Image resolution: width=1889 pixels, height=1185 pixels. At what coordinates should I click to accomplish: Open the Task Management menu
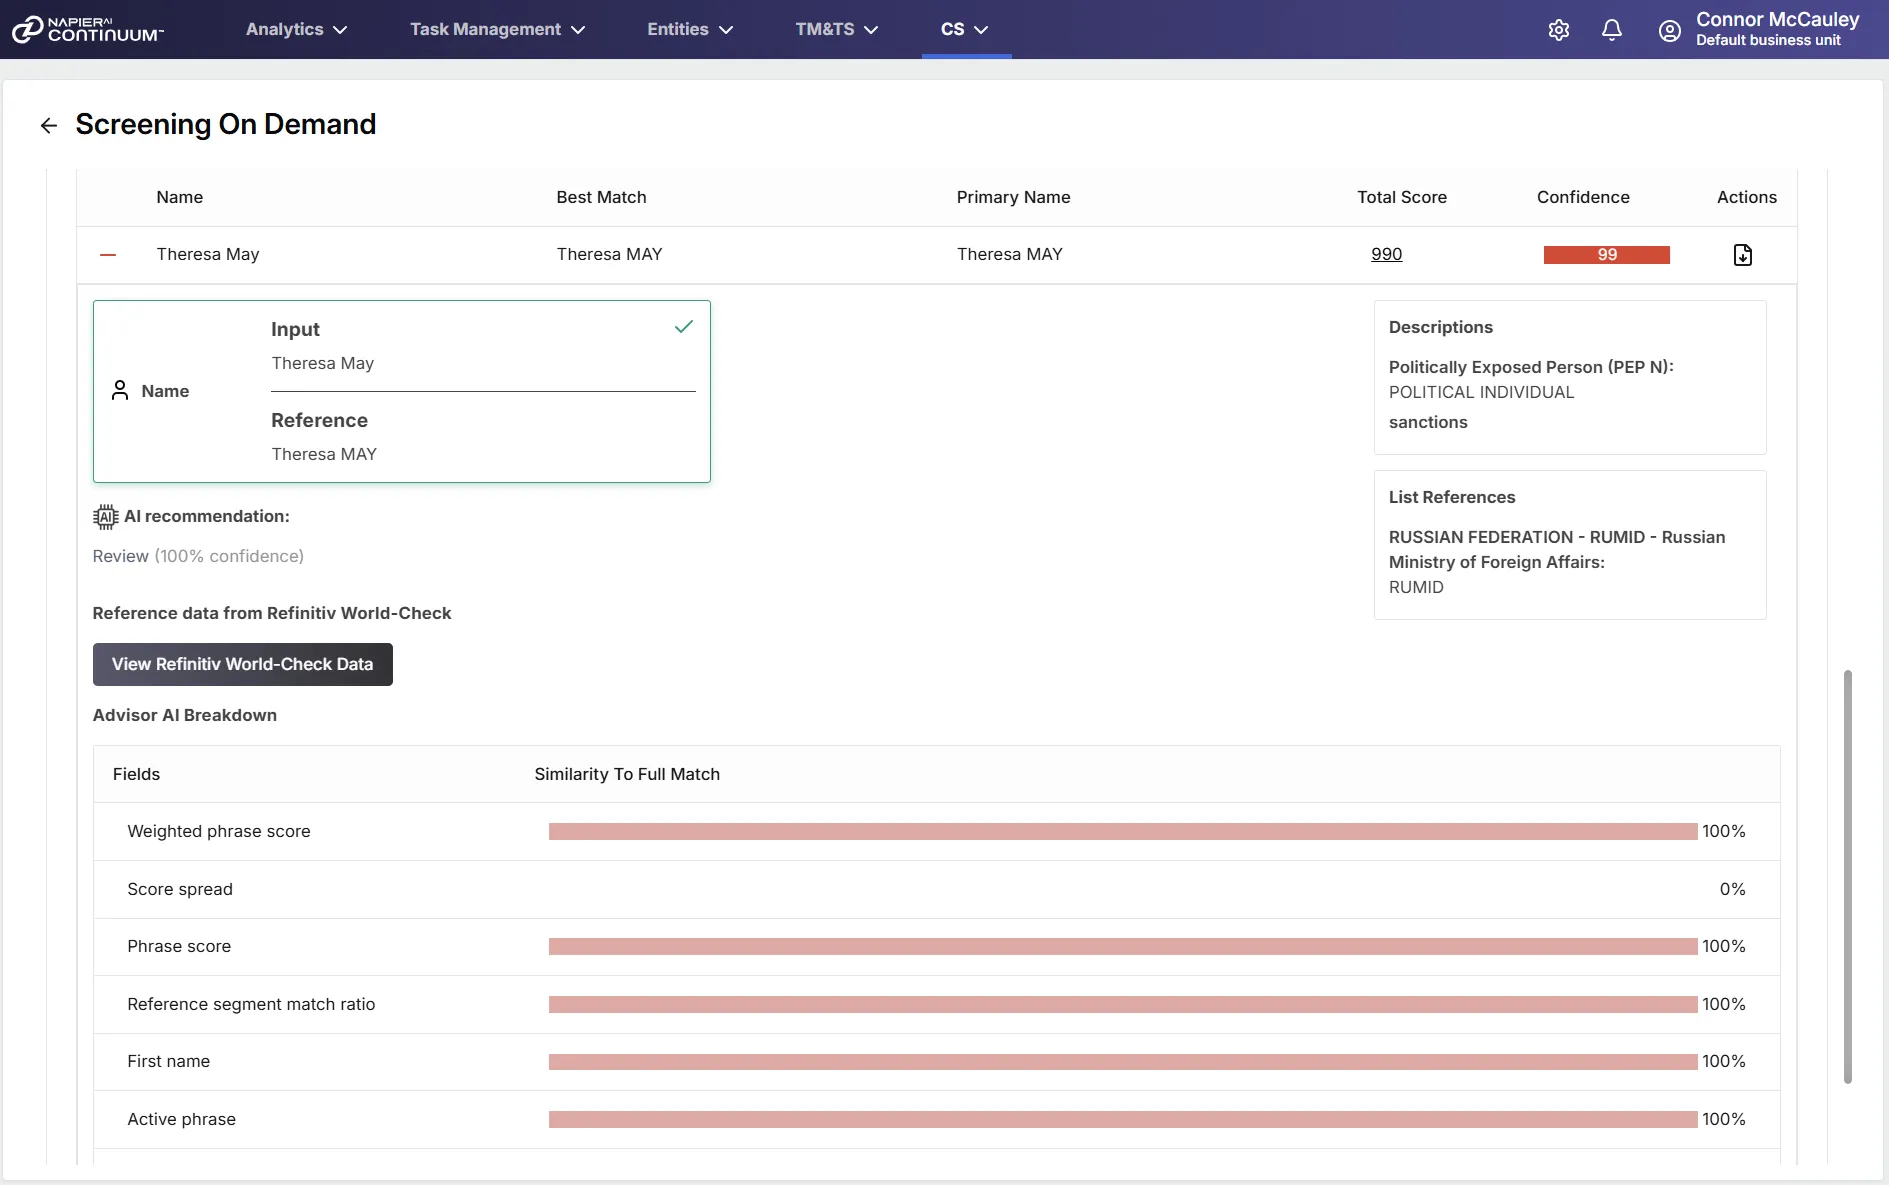[x=497, y=29]
